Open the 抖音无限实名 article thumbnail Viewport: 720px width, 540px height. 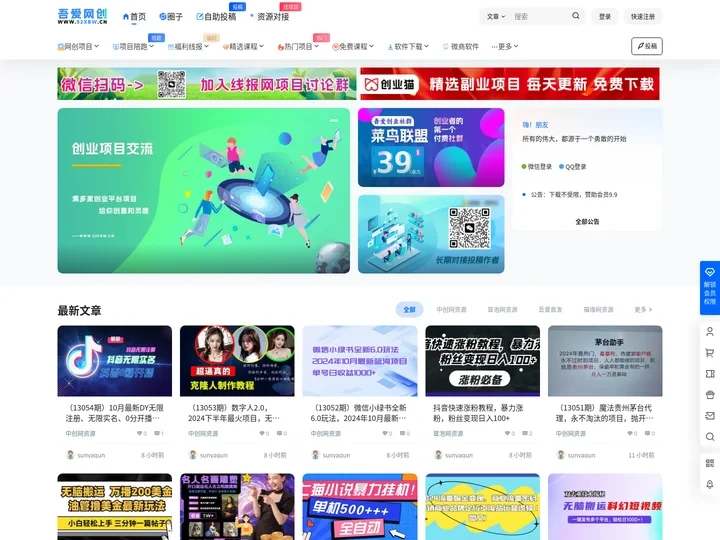pos(115,361)
